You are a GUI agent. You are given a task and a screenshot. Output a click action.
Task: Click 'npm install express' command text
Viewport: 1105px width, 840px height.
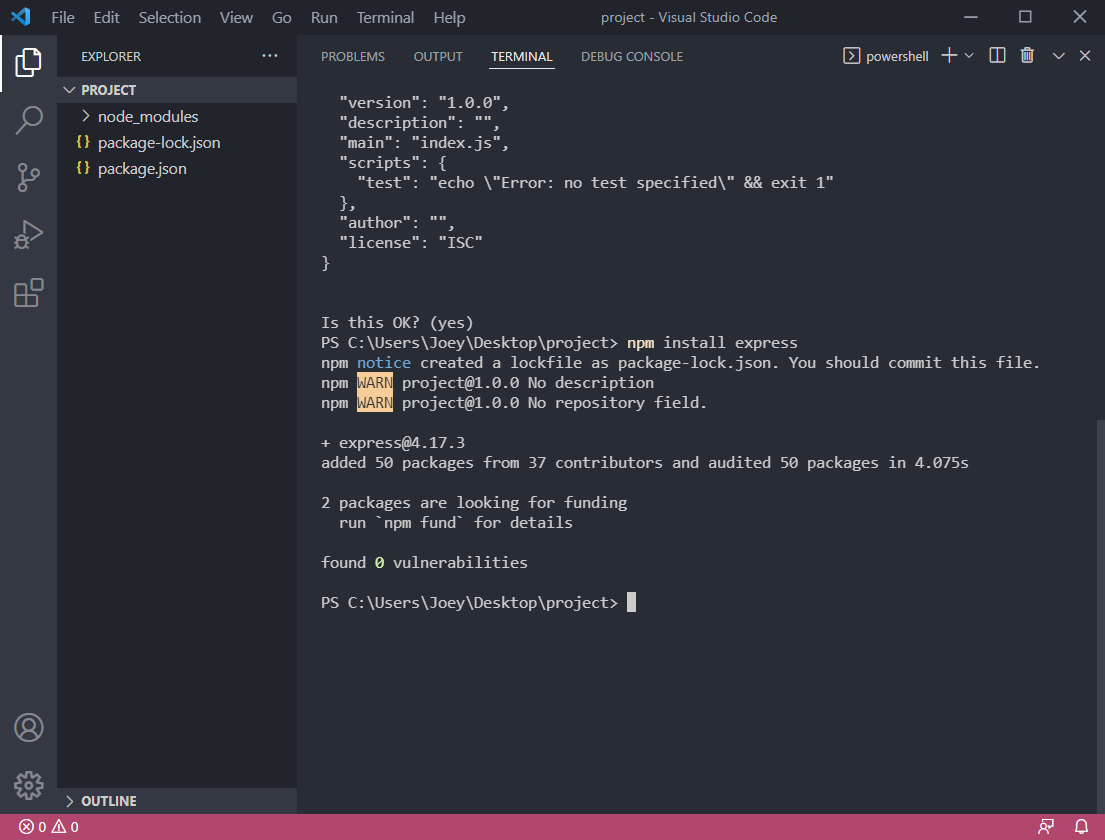pos(712,342)
